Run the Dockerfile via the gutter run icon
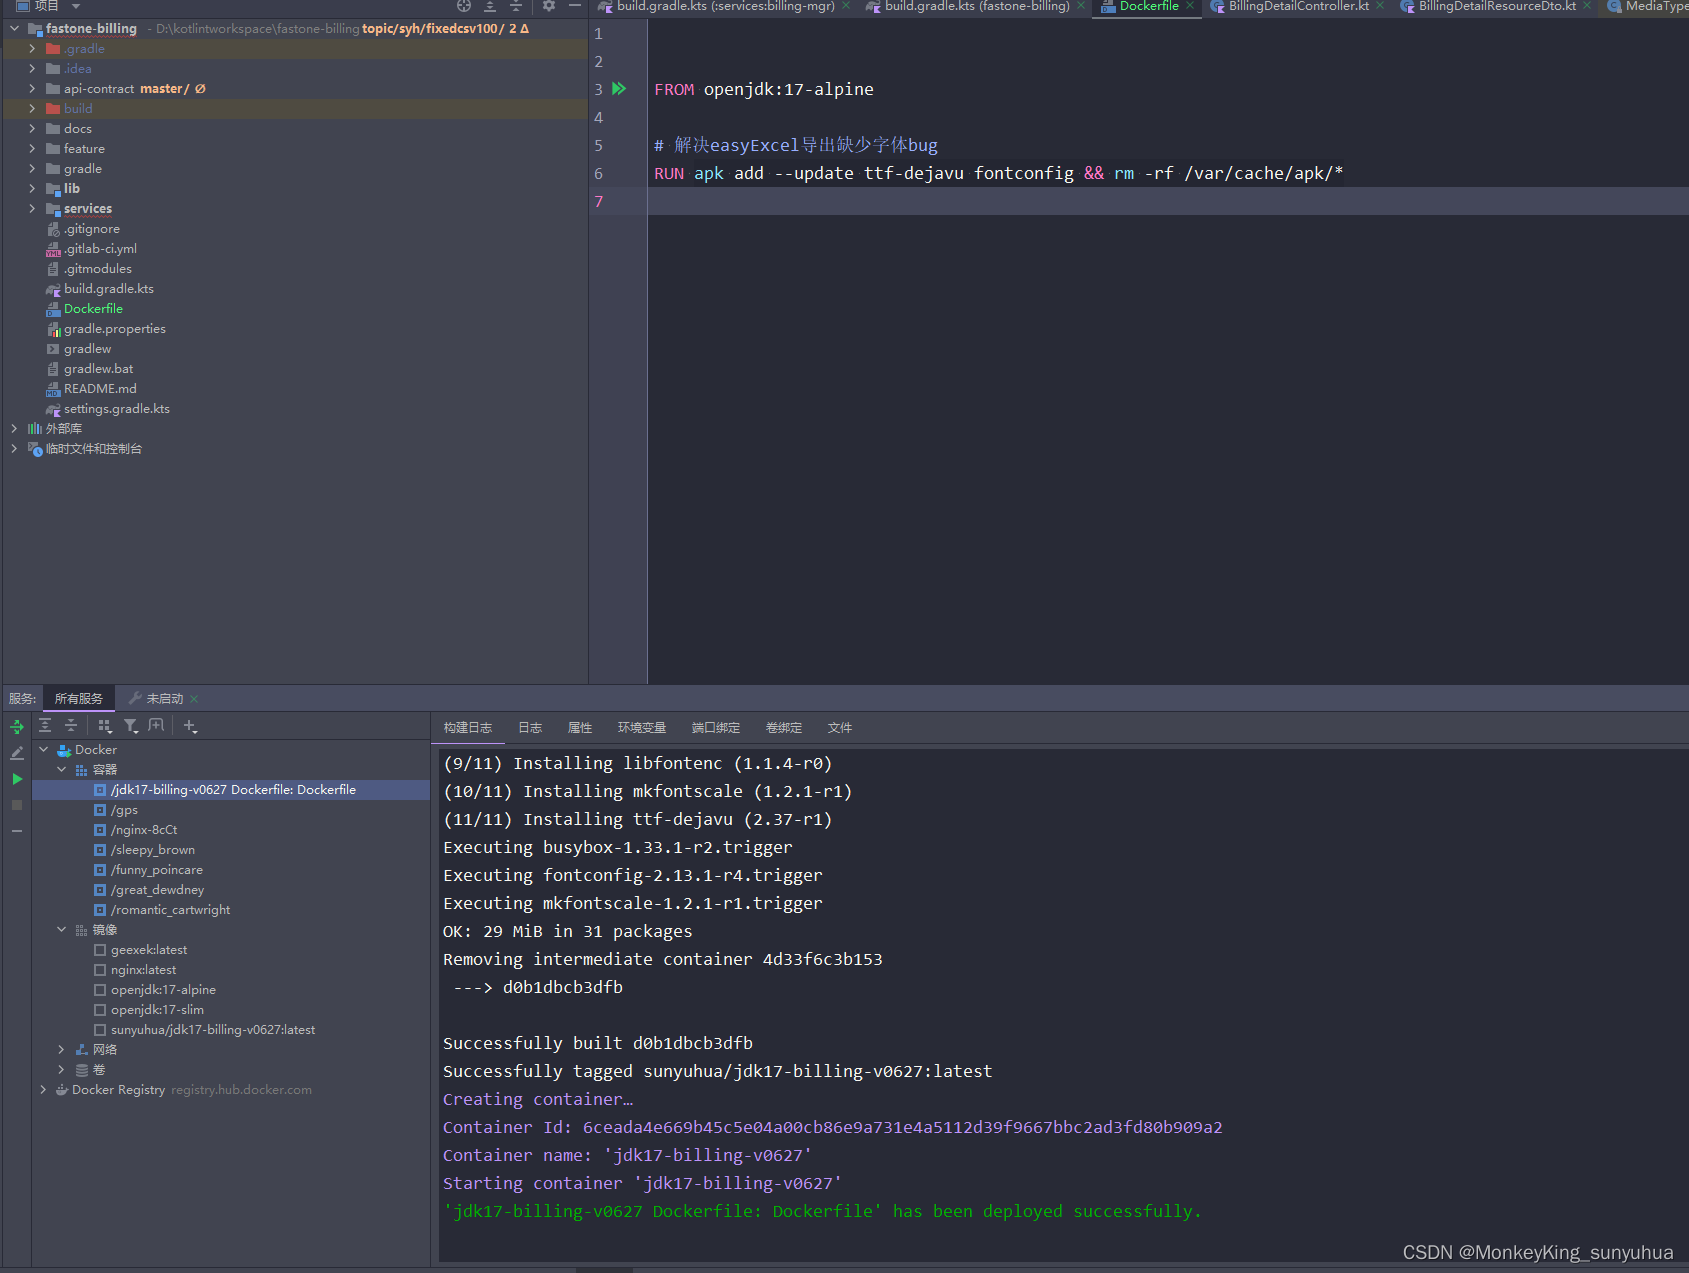1689x1273 pixels. pyautogui.click(x=618, y=88)
